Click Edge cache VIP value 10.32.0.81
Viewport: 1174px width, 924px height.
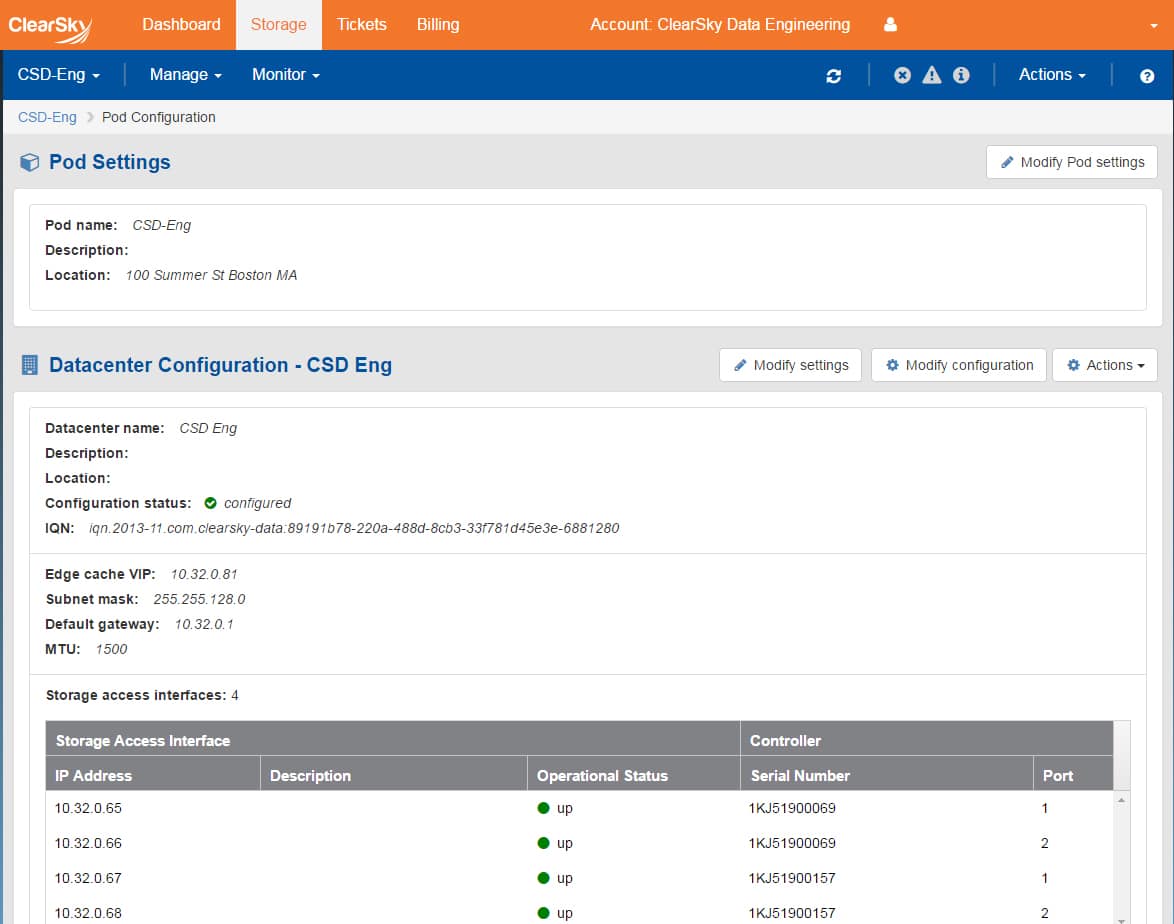tap(204, 574)
